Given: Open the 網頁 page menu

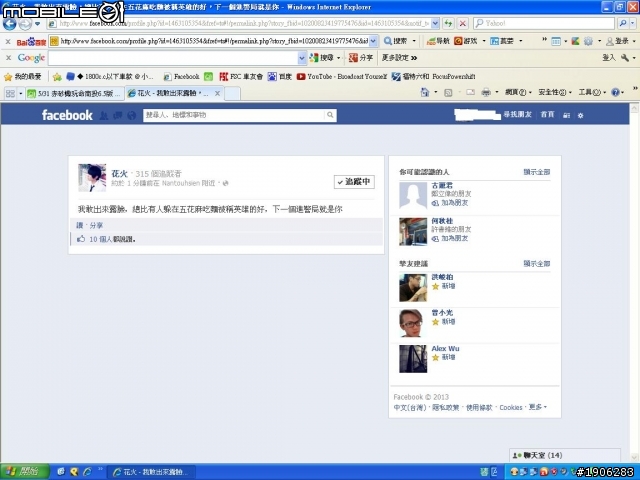Looking at the screenshot, I should [x=518, y=93].
